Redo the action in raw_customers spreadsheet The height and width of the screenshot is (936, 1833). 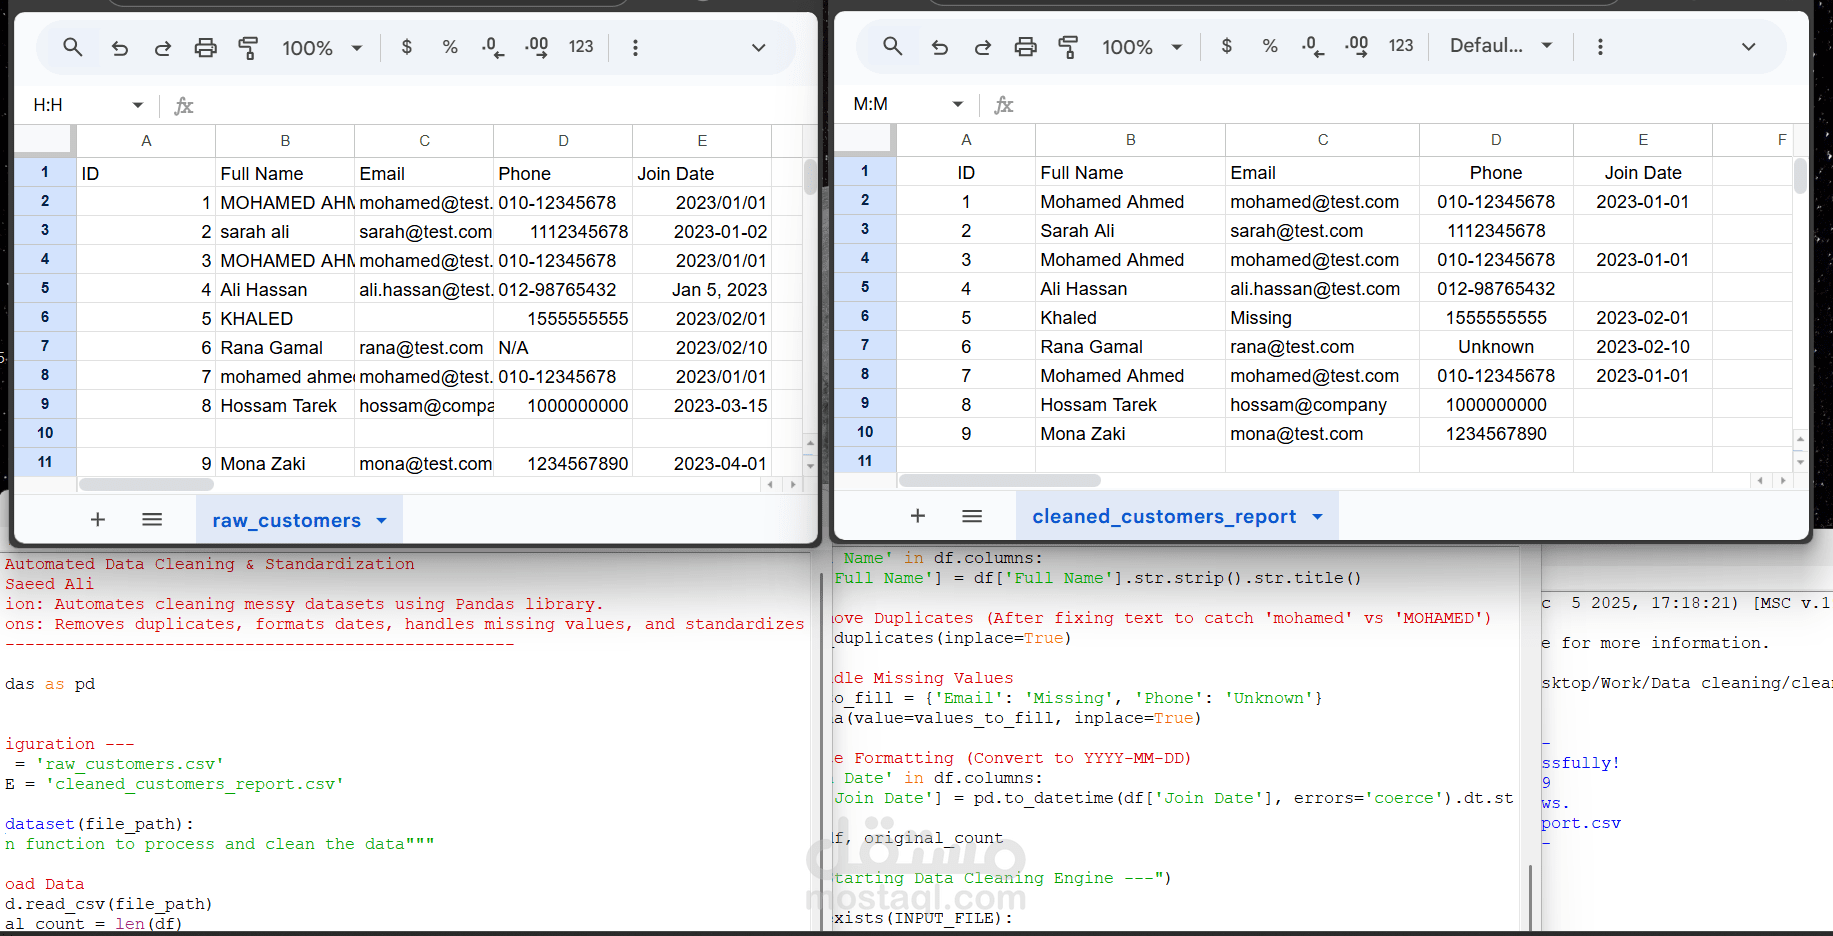click(163, 47)
